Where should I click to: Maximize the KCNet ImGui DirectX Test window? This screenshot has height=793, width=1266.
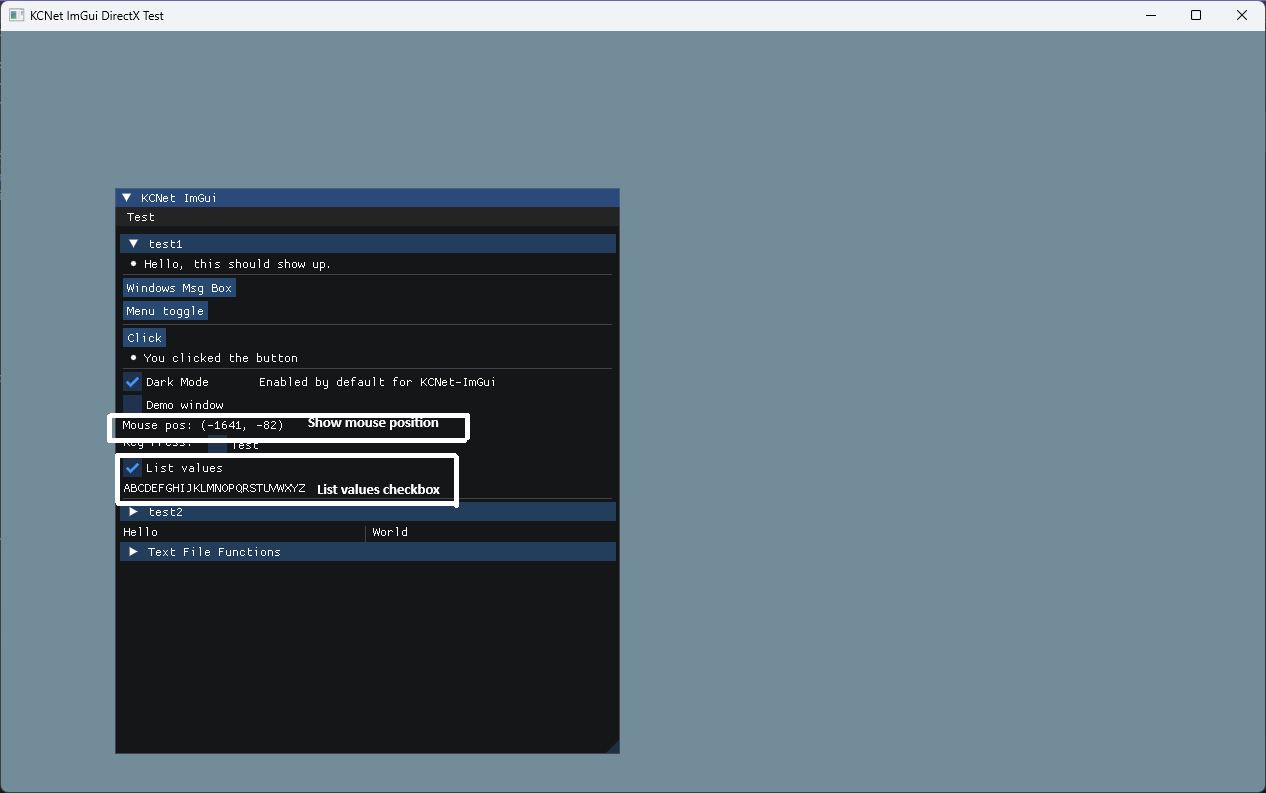tap(1196, 15)
